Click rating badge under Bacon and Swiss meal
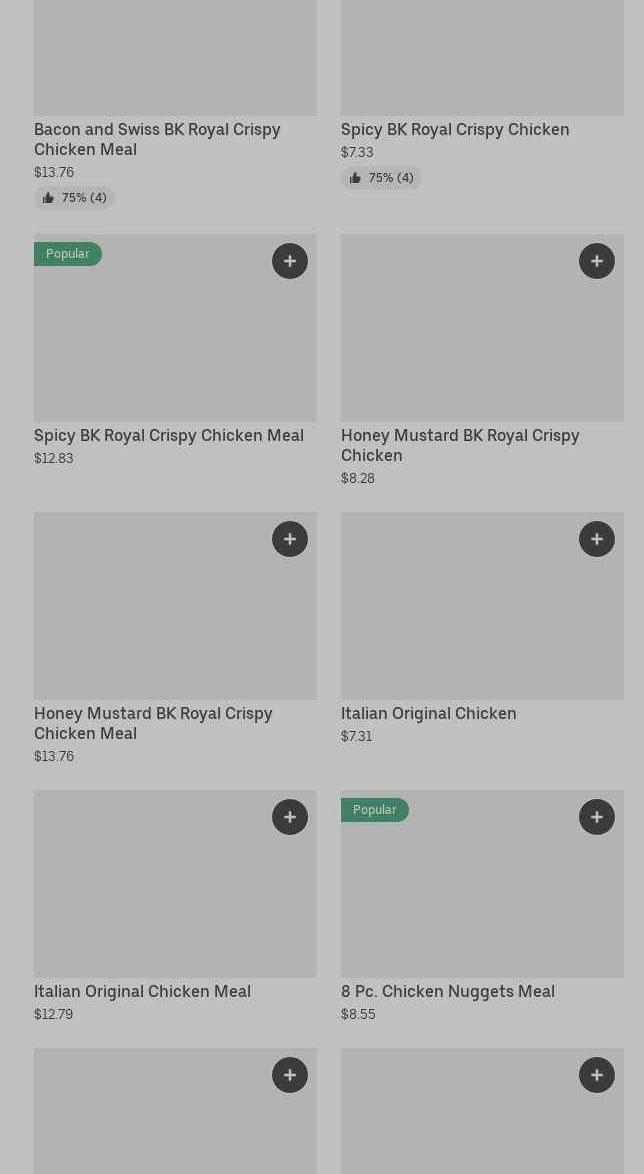The height and width of the screenshot is (1174, 644). (x=75, y=198)
